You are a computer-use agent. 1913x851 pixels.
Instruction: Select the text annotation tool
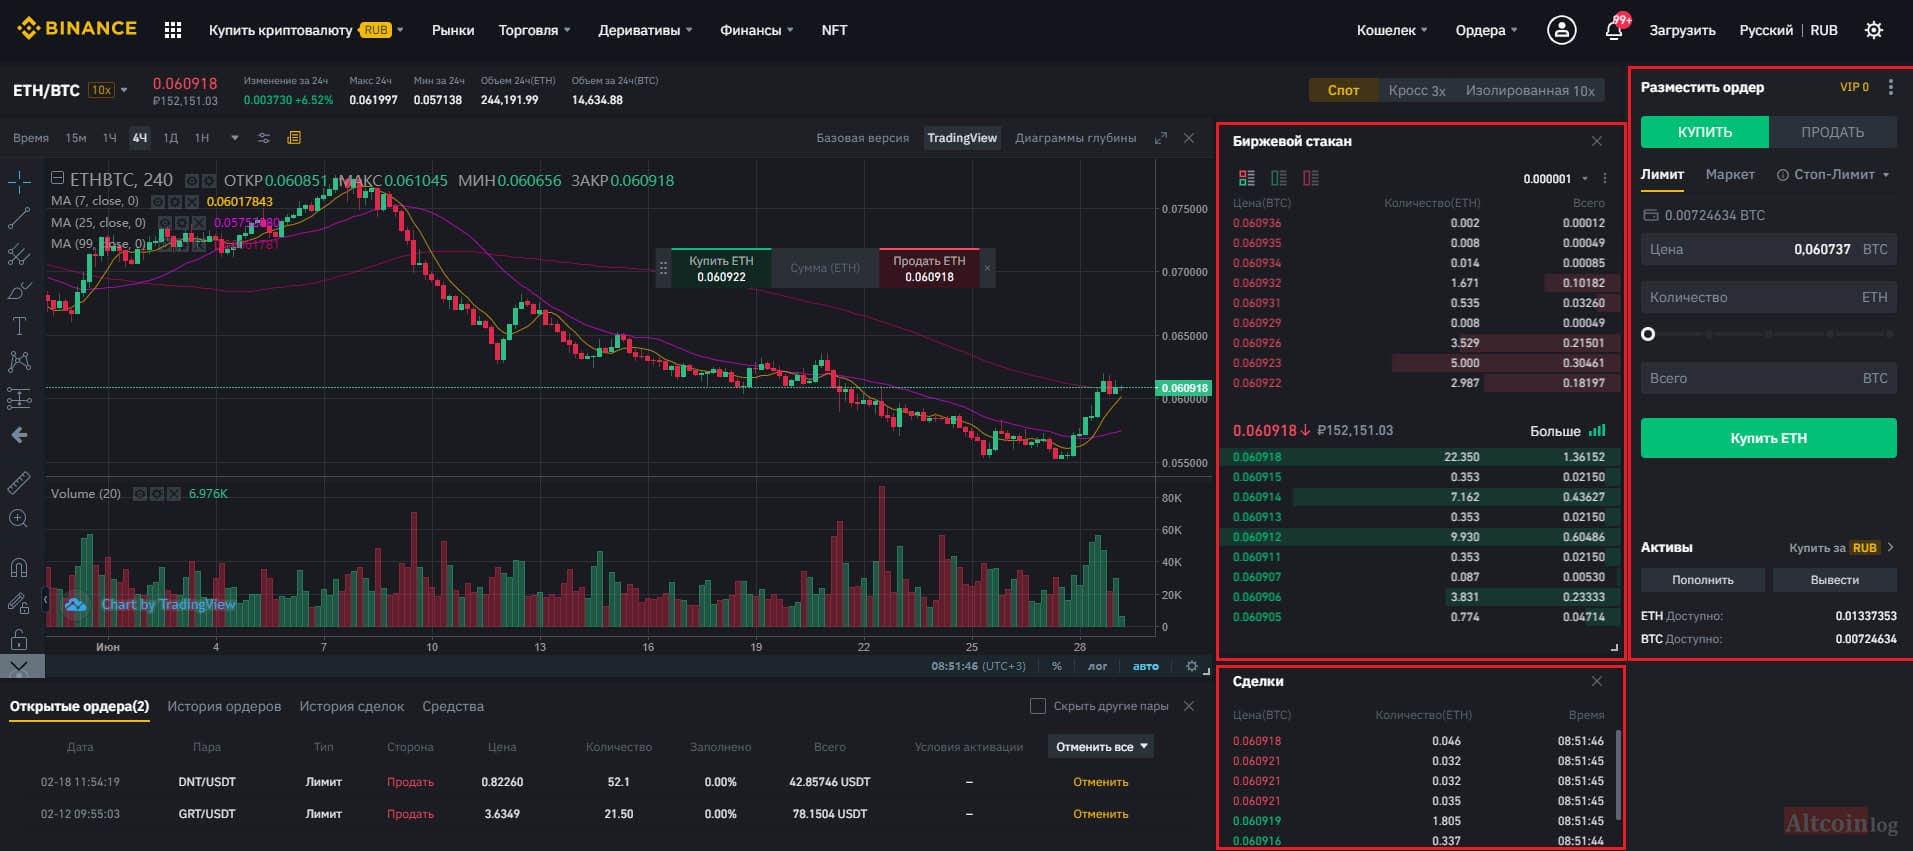pyautogui.click(x=19, y=326)
